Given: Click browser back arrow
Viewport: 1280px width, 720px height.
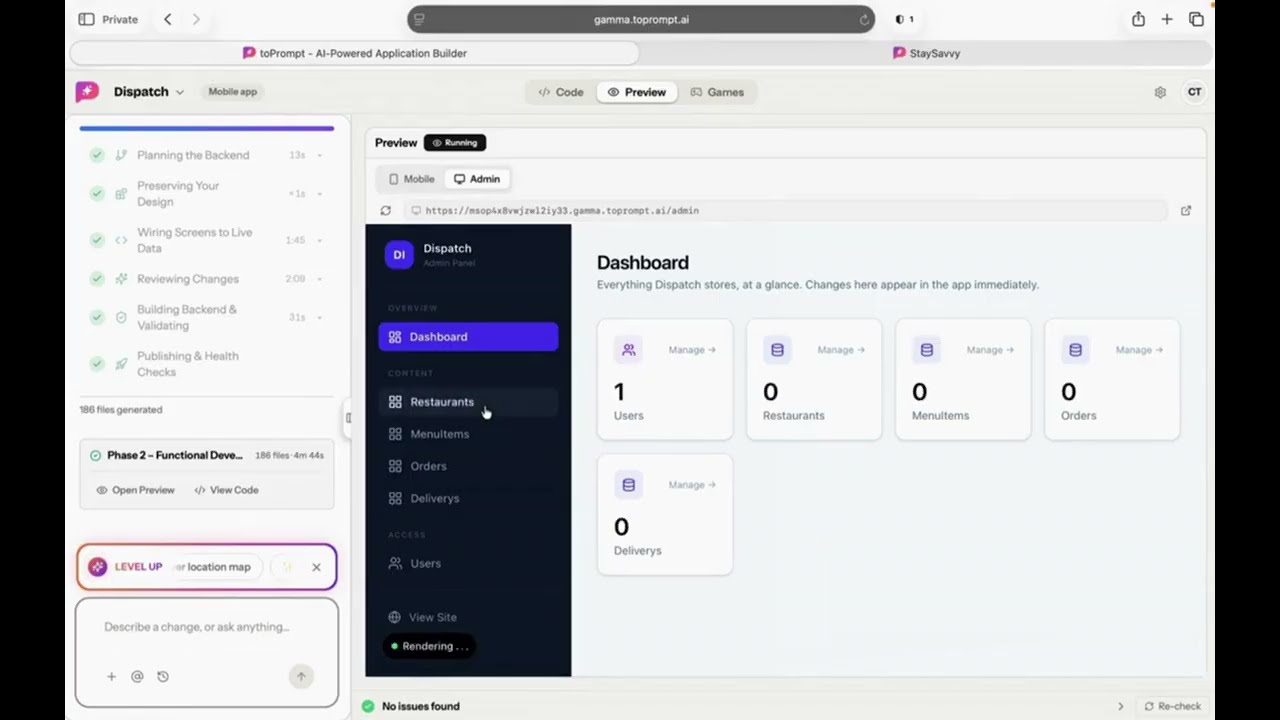Looking at the screenshot, I should (168, 19).
